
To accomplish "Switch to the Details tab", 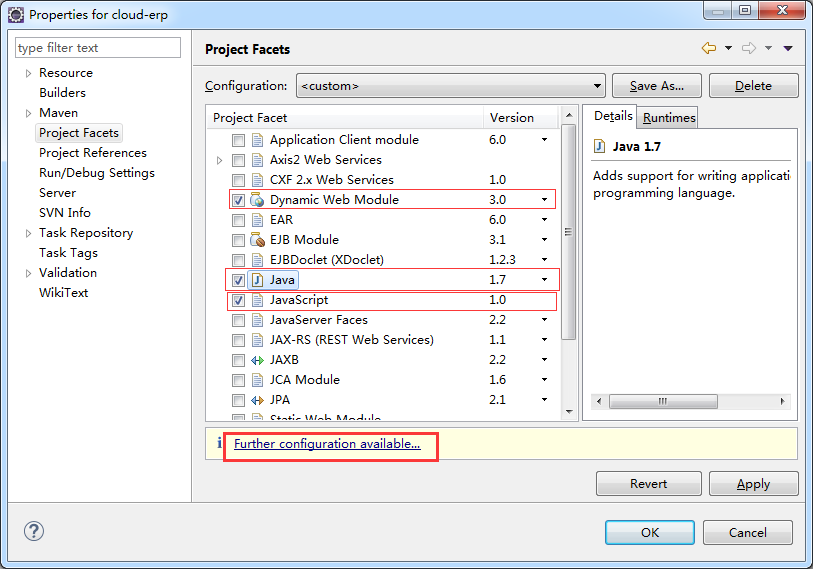I will coord(613,116).
